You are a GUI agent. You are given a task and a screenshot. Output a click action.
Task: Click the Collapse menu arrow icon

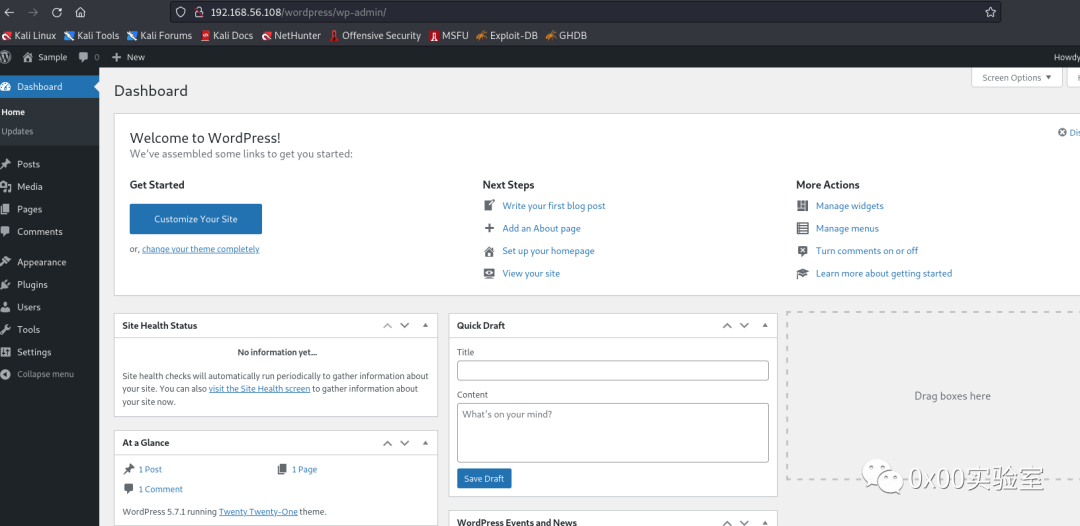click(6, 375)
